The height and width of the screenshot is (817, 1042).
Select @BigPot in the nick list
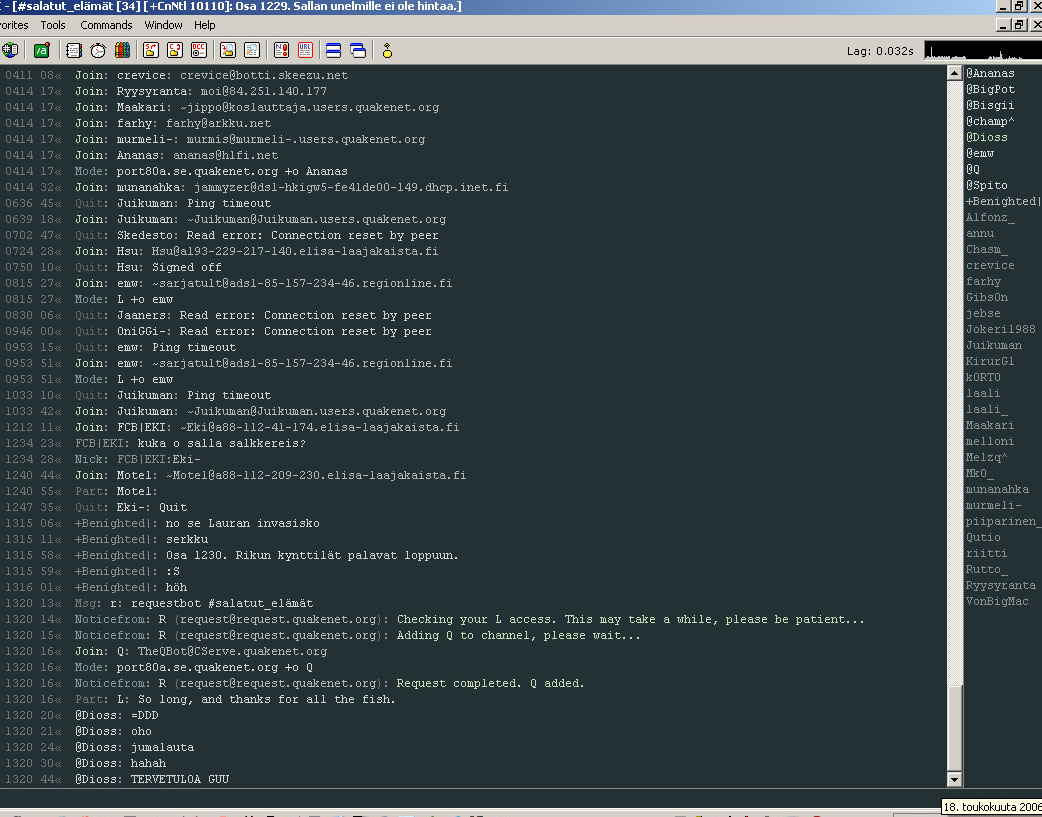[x=990, y=89]
